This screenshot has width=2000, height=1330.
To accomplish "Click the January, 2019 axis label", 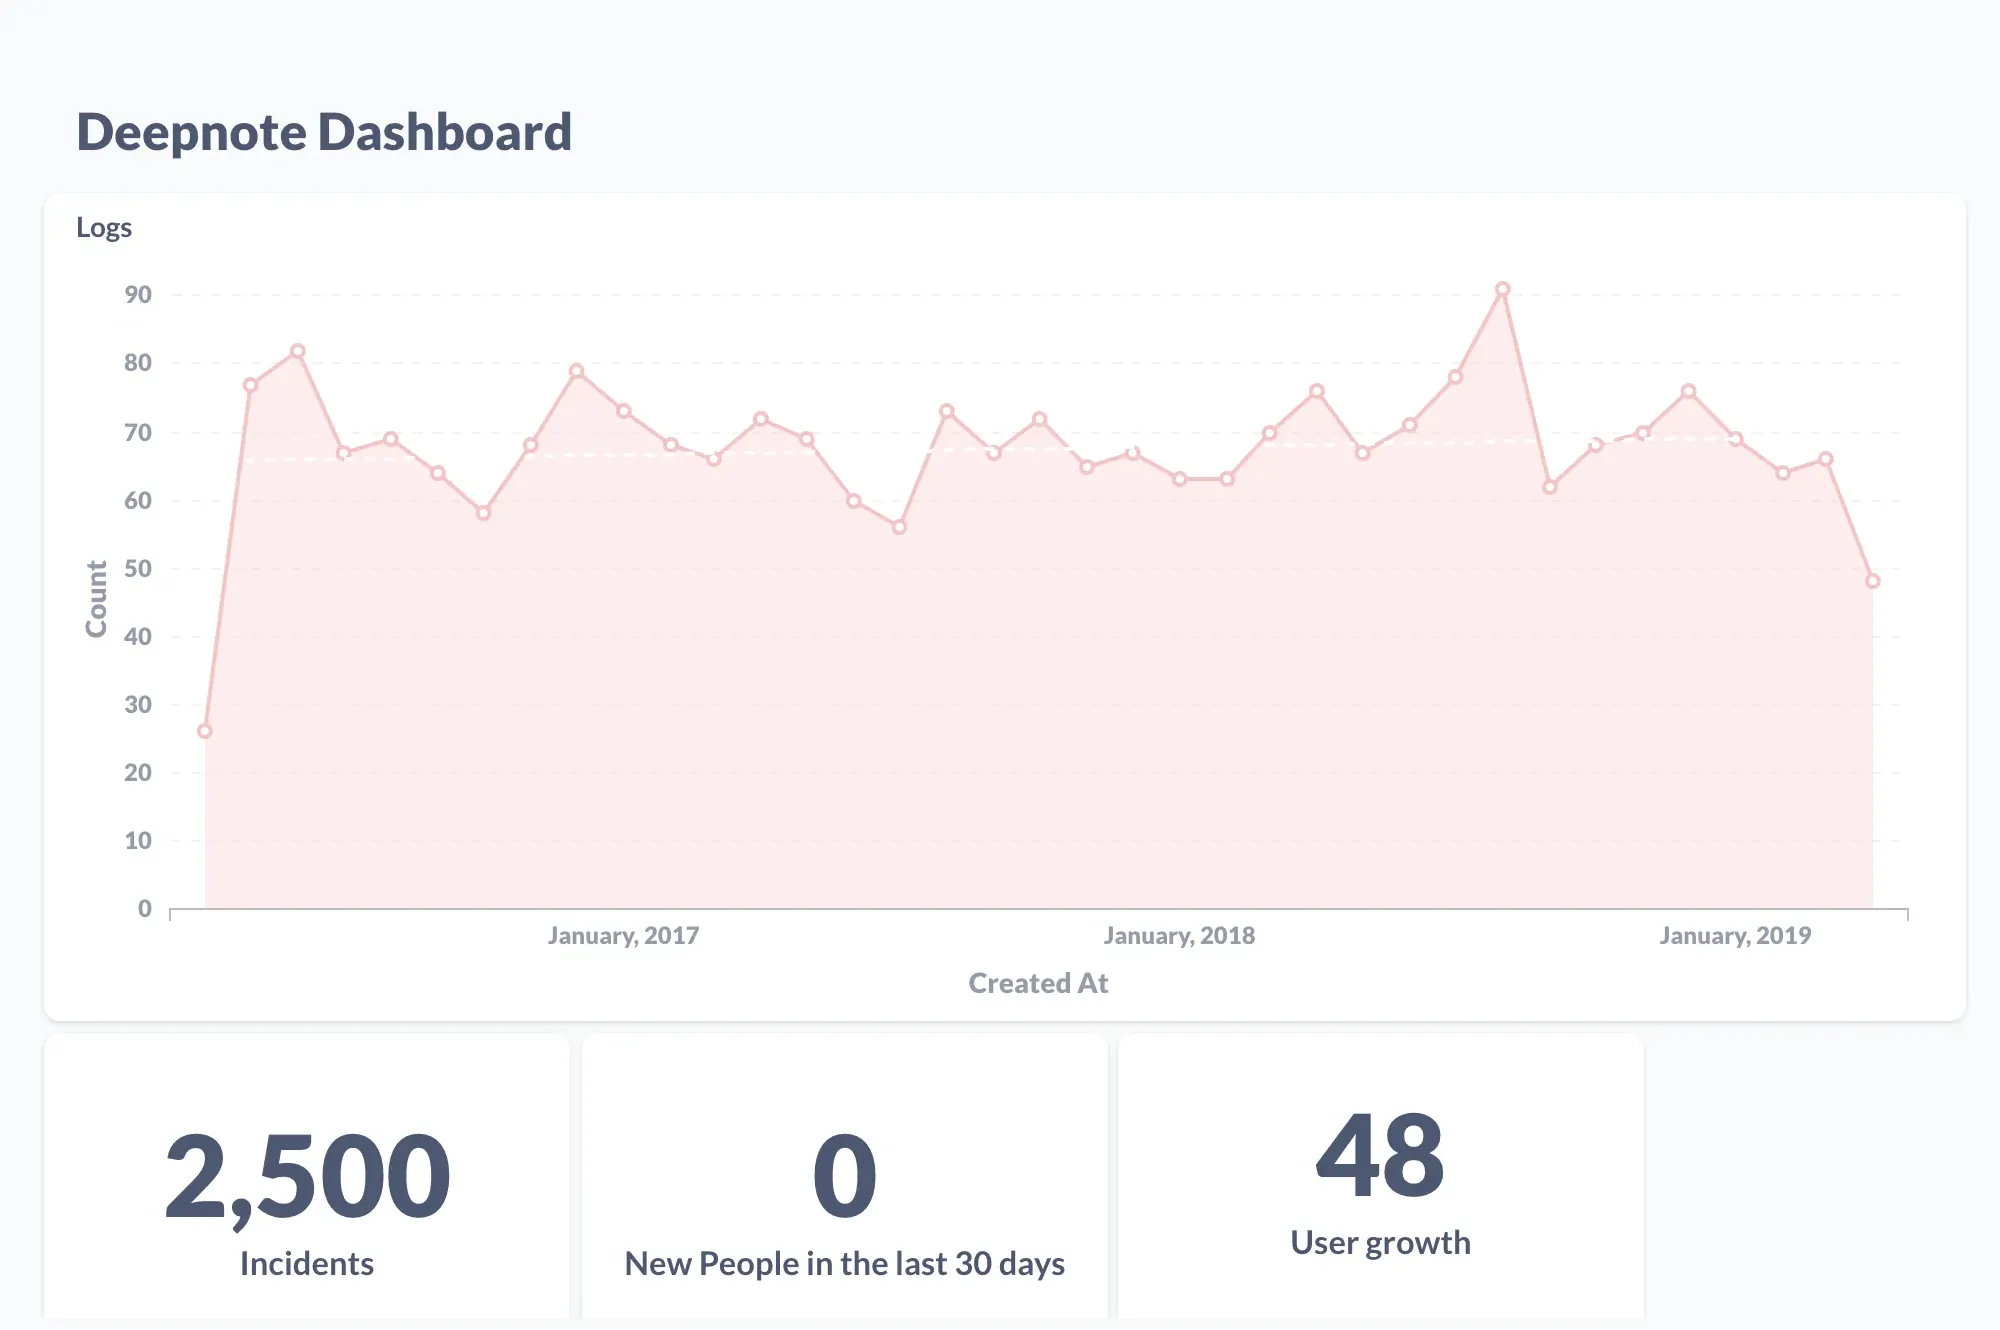I will click(1735, 936).
